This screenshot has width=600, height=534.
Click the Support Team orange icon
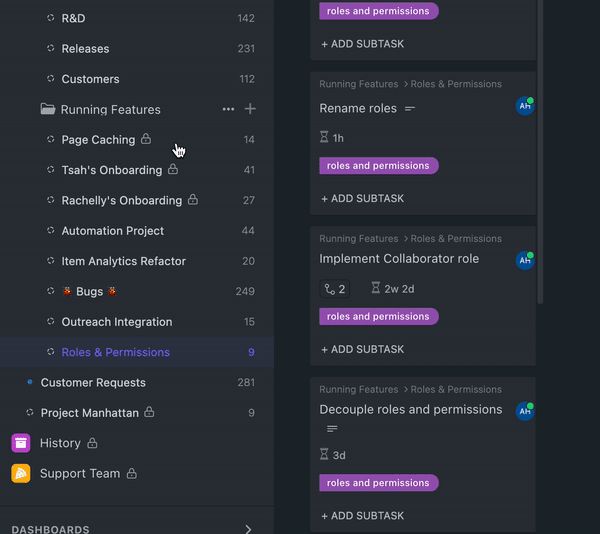click(x=21, y=473)
